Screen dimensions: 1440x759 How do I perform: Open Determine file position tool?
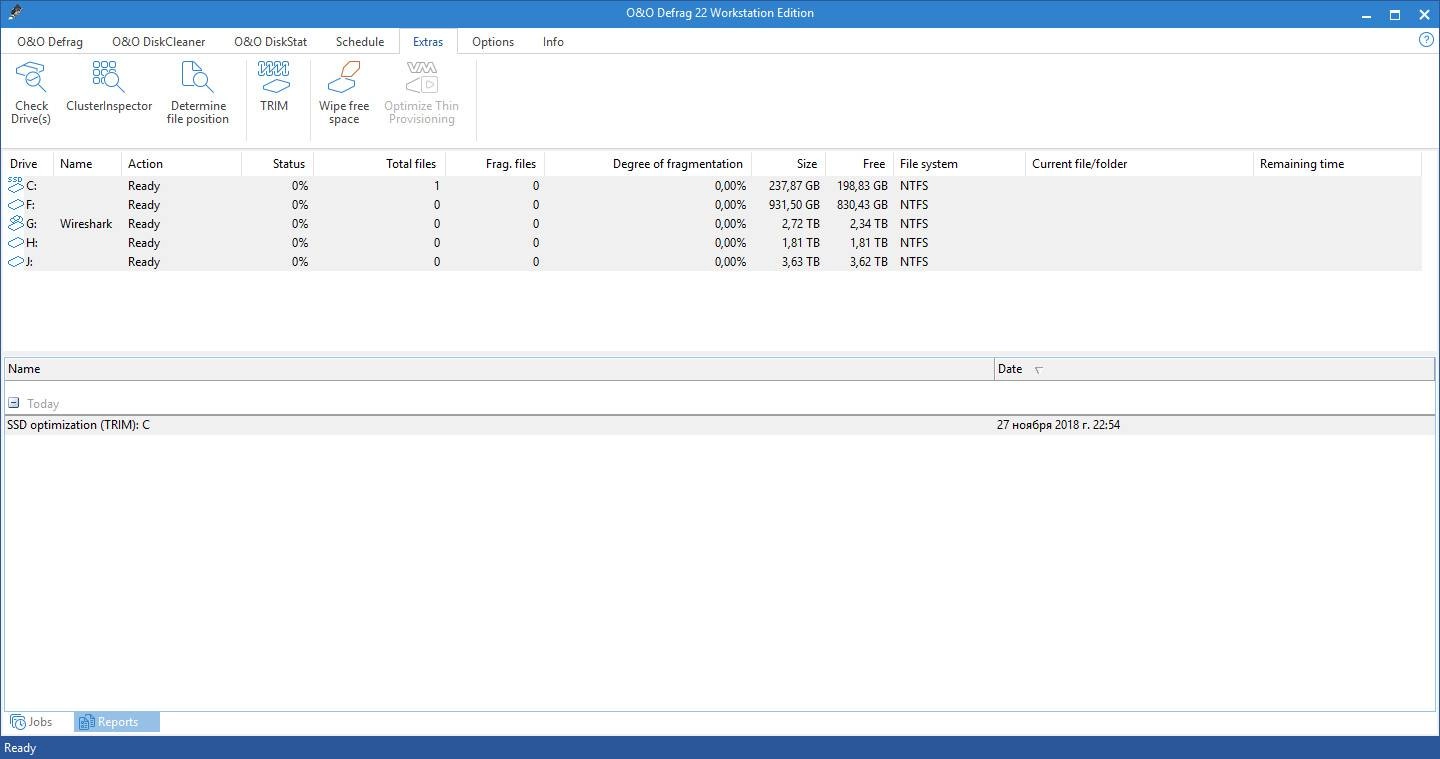point(197,92)
